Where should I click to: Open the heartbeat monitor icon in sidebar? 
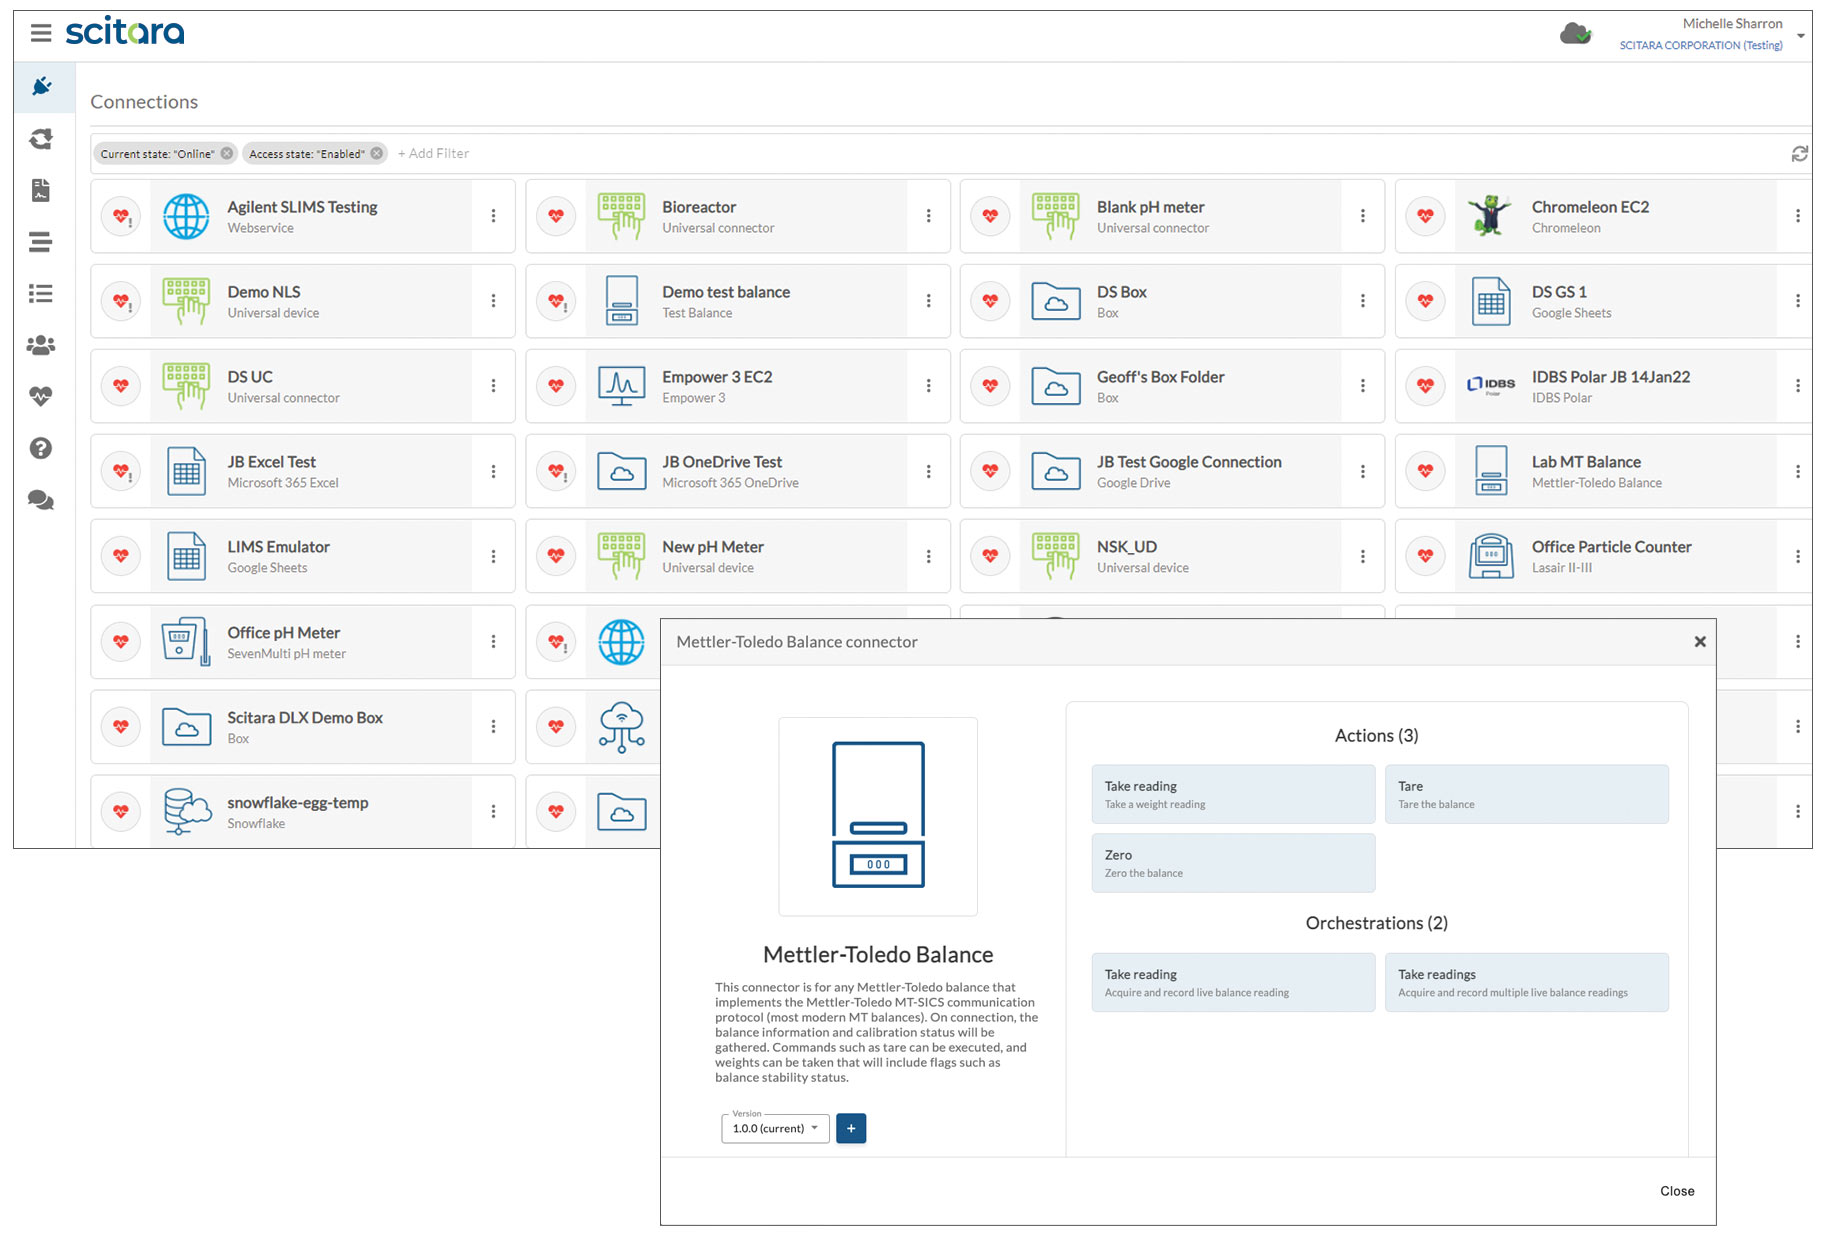tap(41, 396)
